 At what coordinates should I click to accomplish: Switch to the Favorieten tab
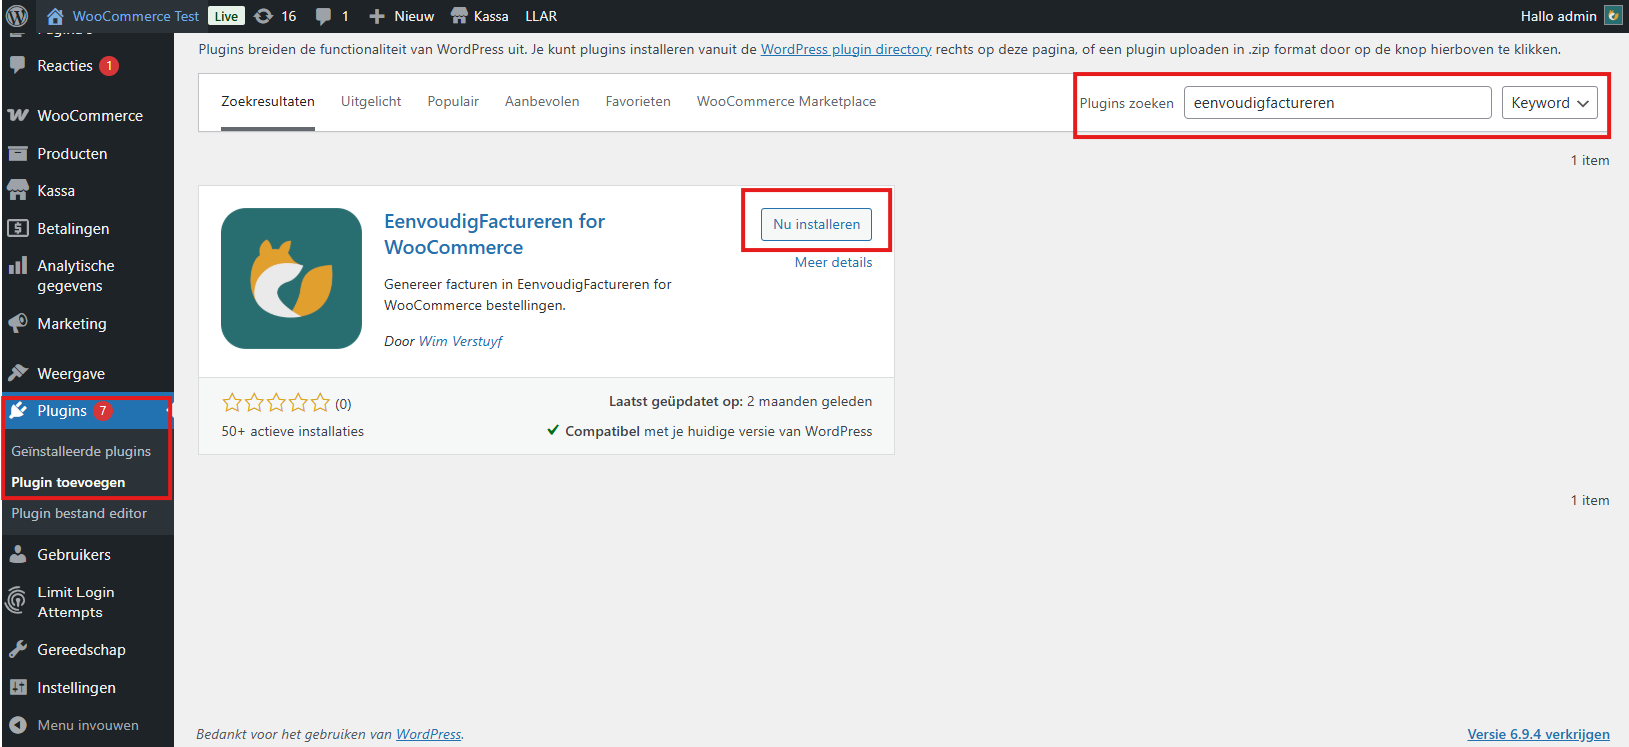point(638,101)
